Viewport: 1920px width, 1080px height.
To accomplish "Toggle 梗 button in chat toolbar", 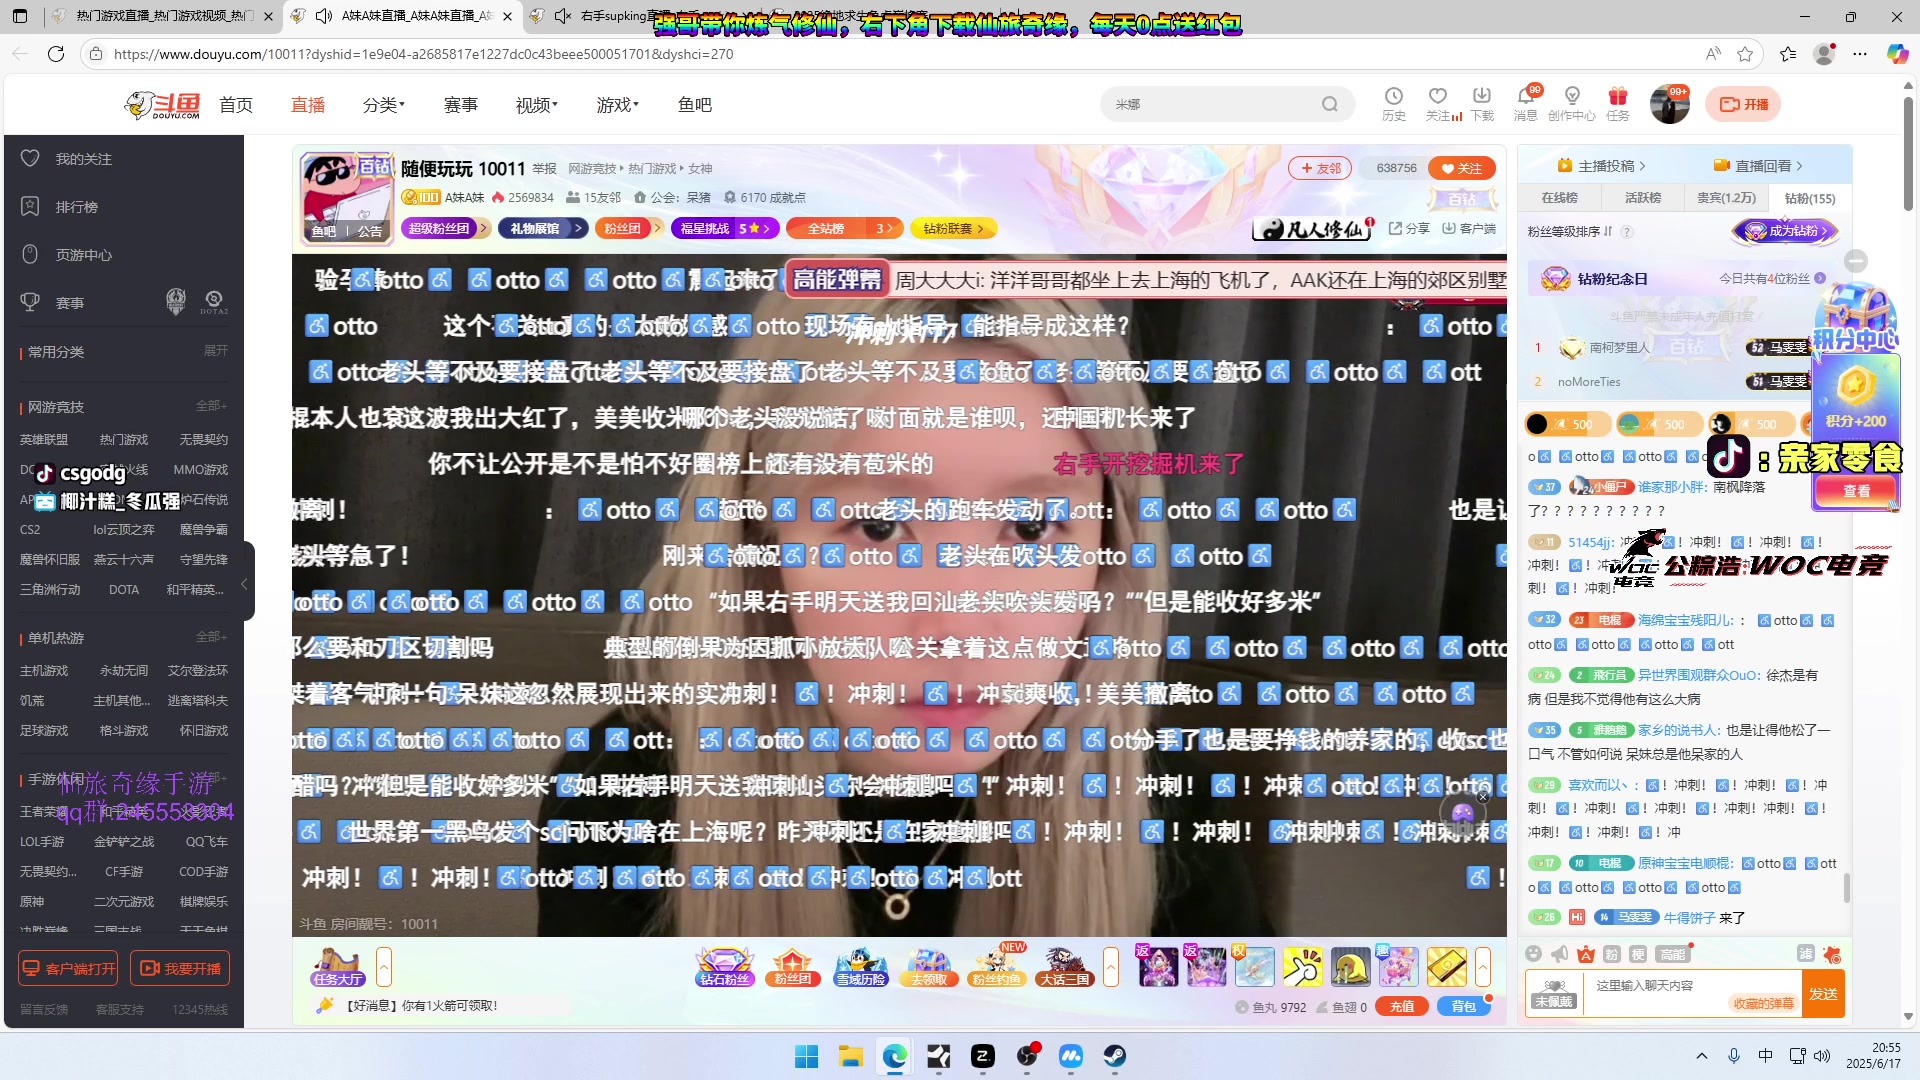I will pos(1637,954).
